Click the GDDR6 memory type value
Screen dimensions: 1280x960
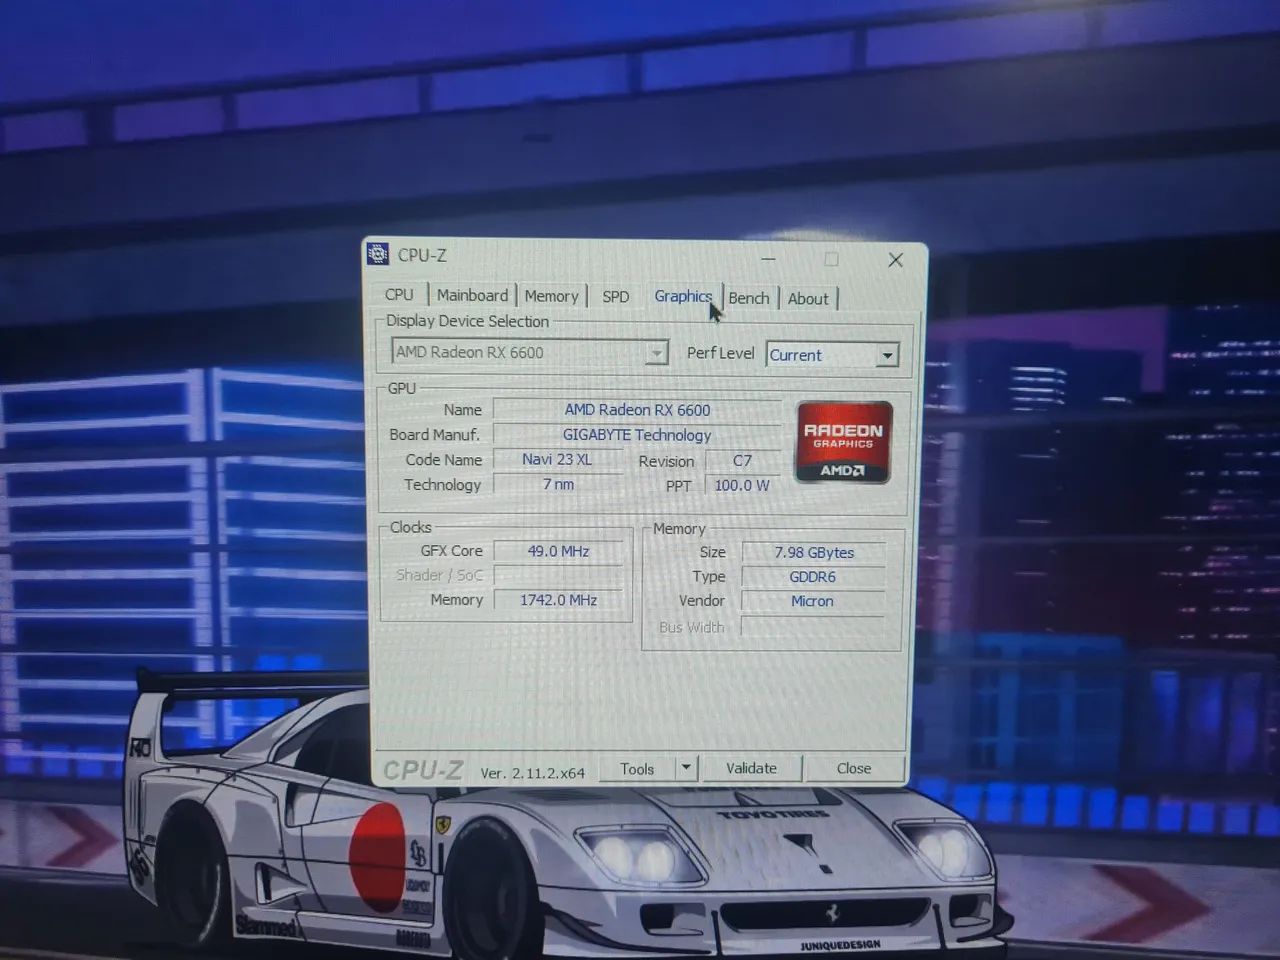point(813,577)
